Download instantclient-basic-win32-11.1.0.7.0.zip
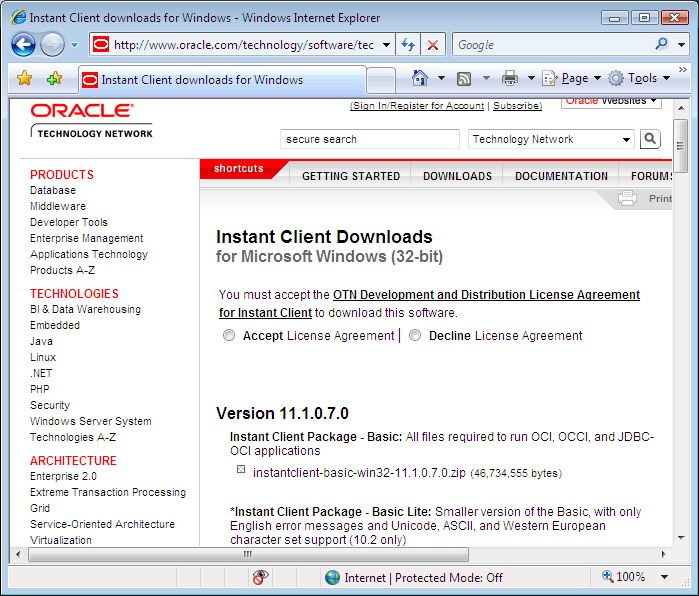This screenshot has width=699, height=596. pos(359,473)
